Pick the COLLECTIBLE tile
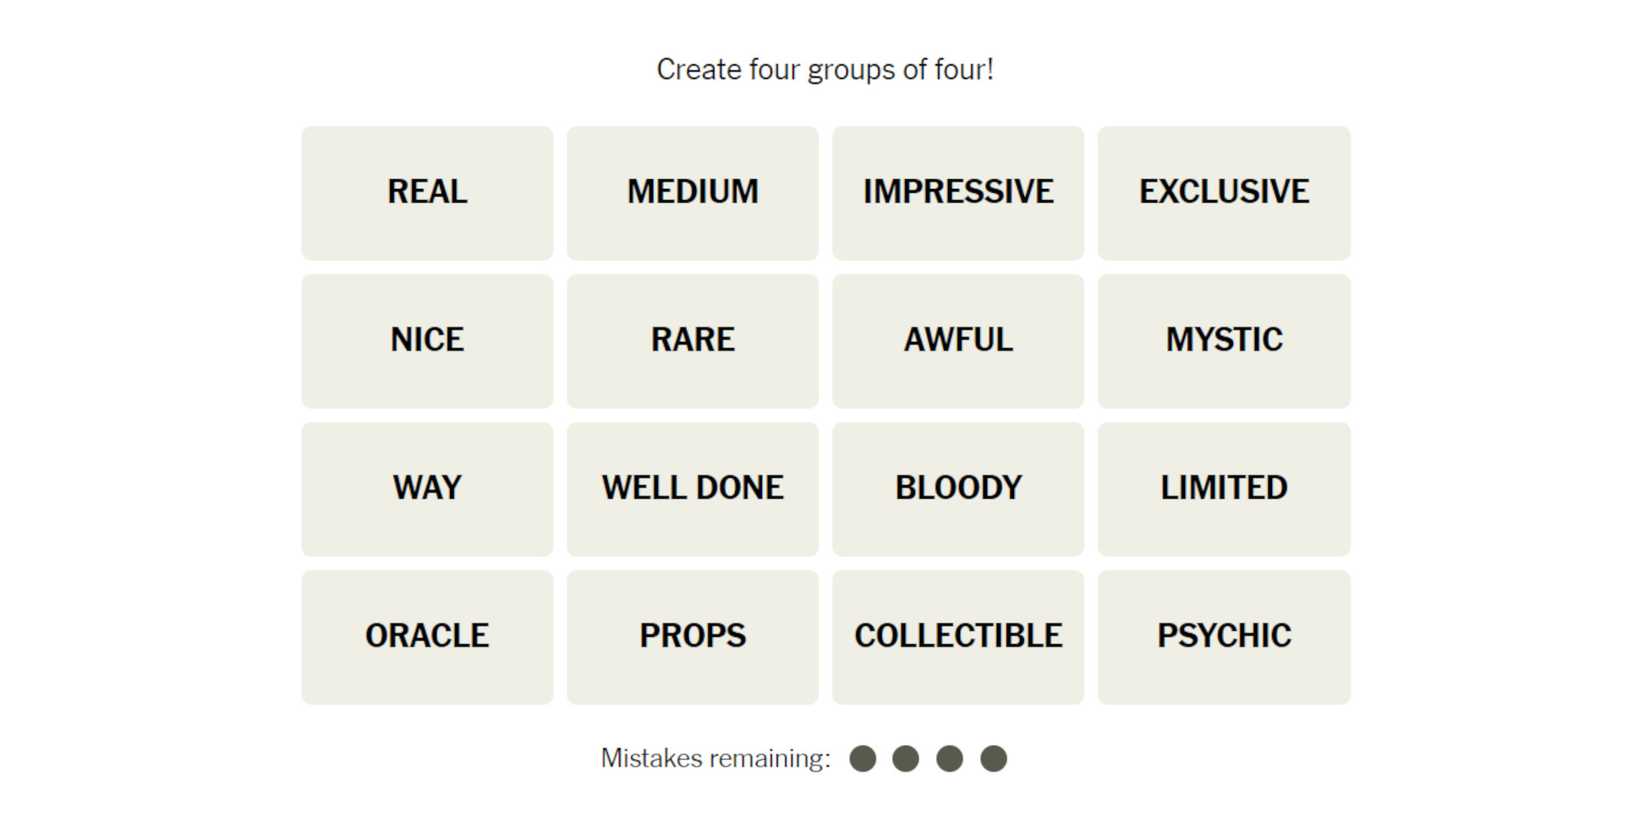This screenshot has height=825, width=1650. pyautogui.click(x=958, y=636)
